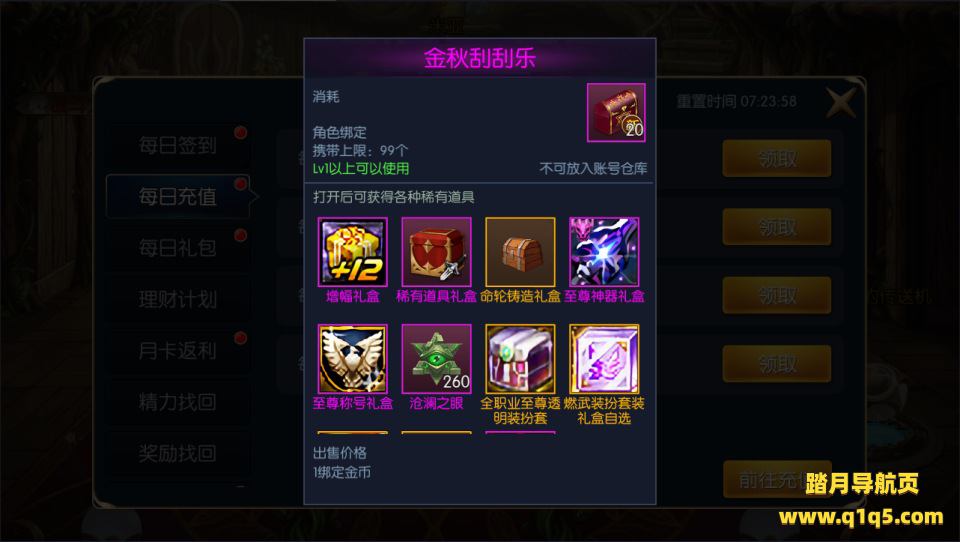
Task: Open the 奖励找回 tab
Action: point(178,454)
